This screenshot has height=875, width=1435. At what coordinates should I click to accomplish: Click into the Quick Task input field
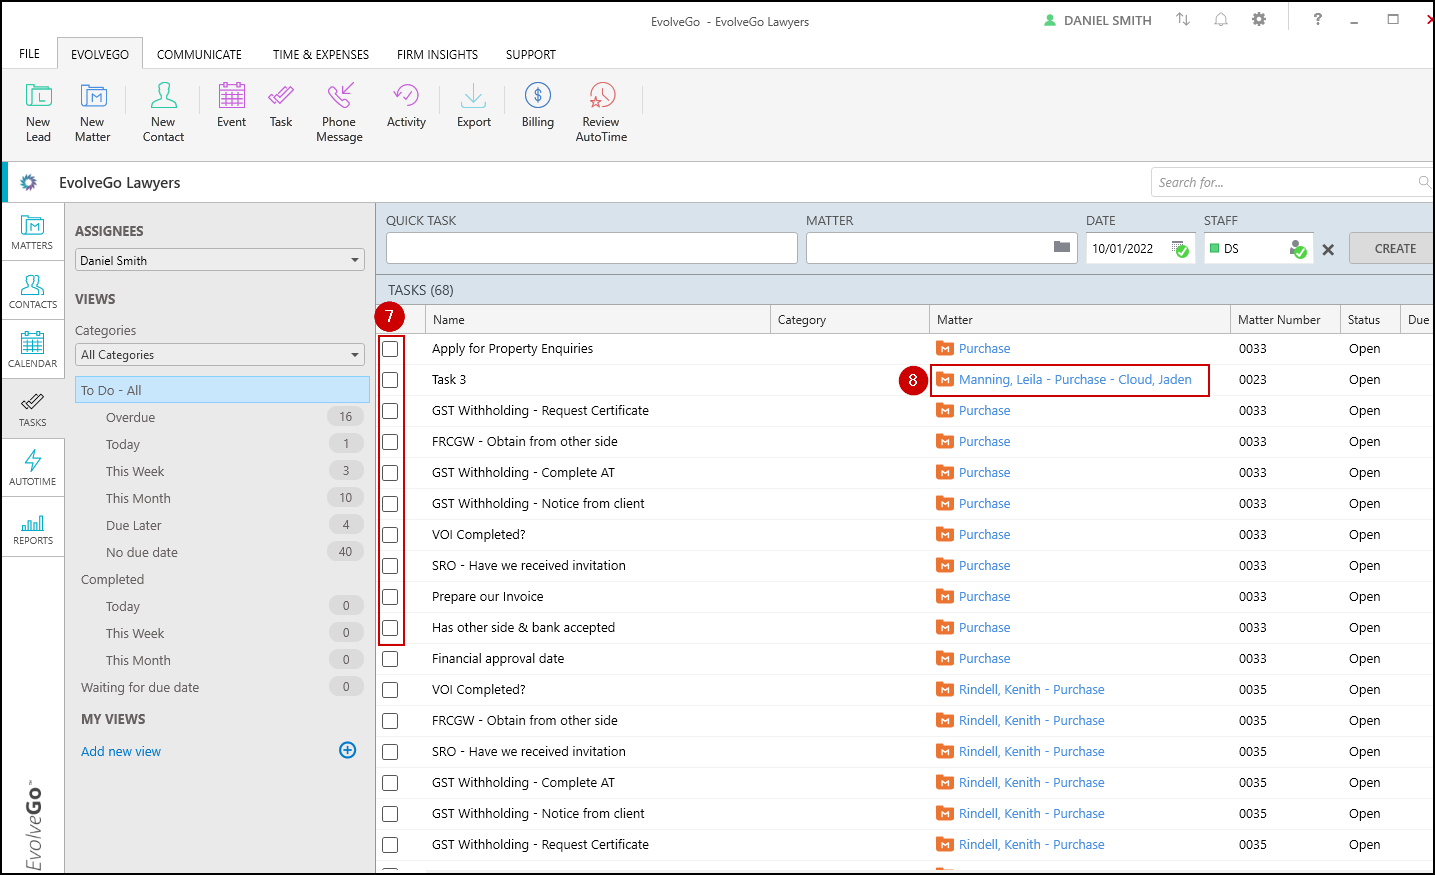point(591,248)
